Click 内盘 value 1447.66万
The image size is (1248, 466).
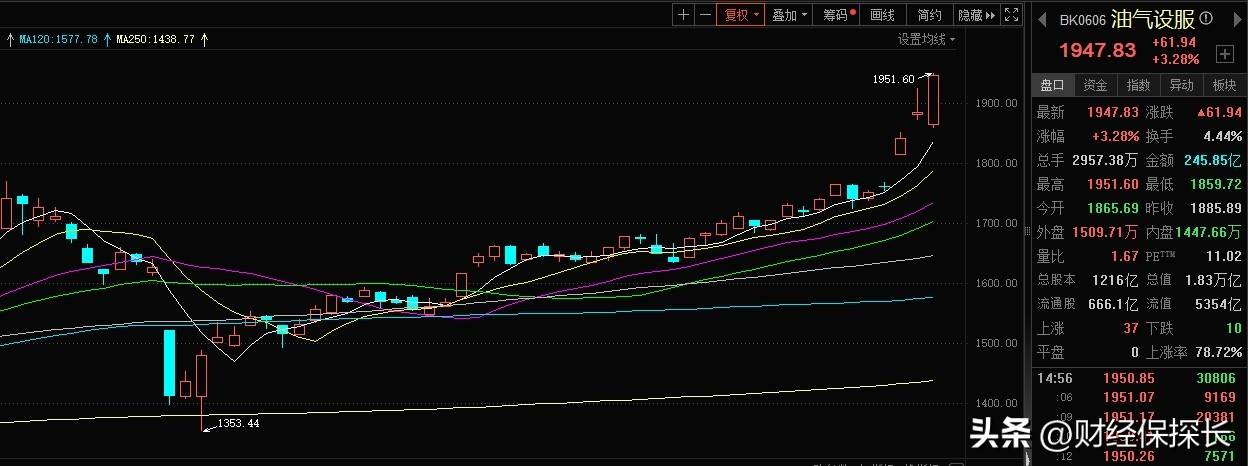[x=1208, y=232]
